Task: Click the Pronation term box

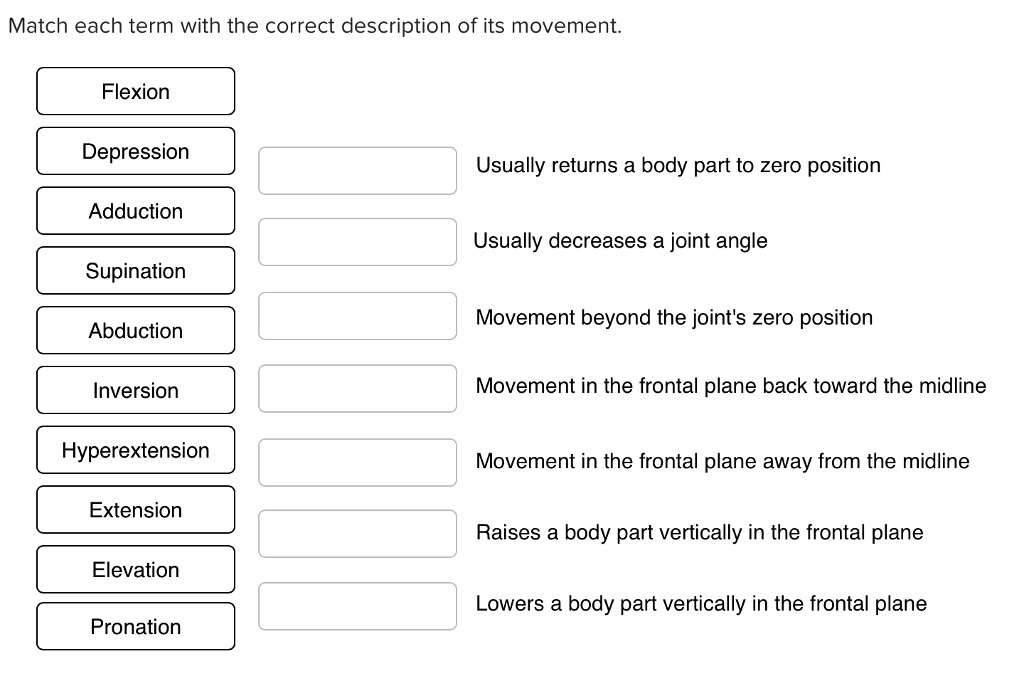Action: coord(136,627)
